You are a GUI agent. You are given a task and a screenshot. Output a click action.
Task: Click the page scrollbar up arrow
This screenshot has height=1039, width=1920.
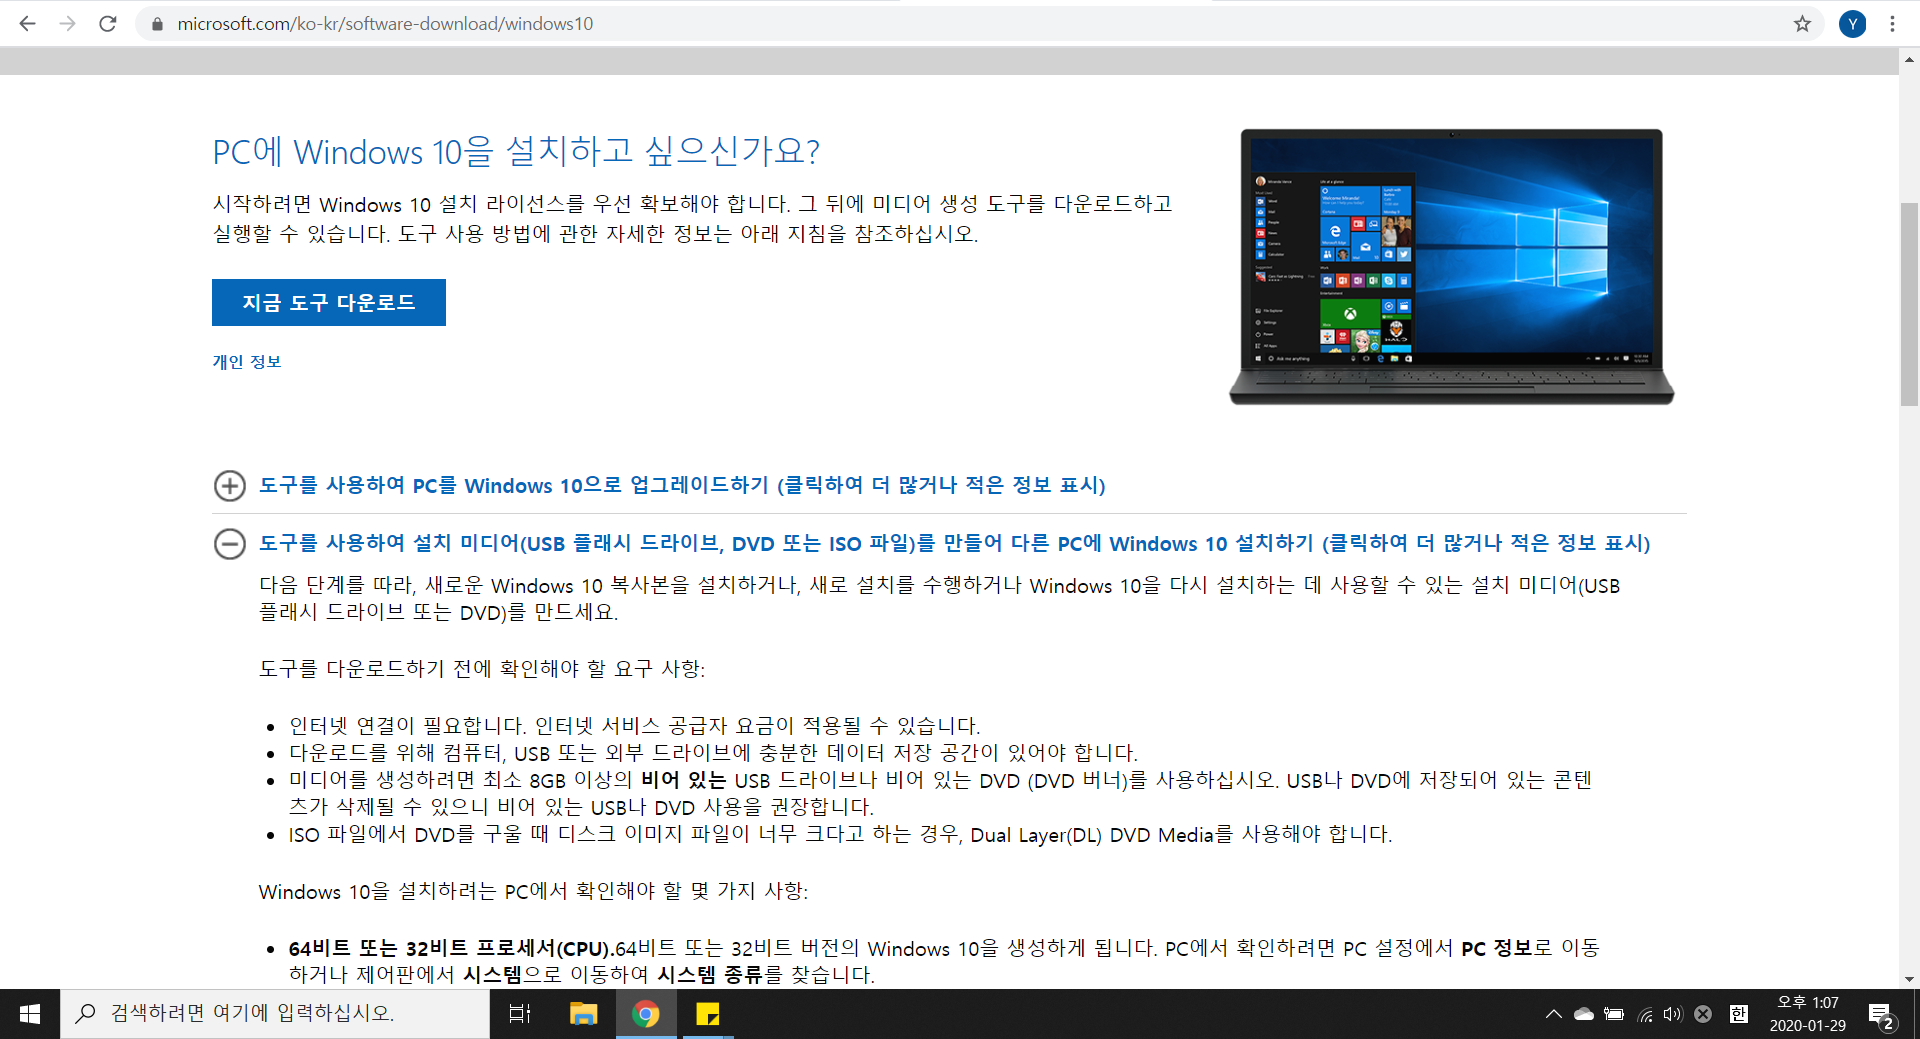pos(1909,60)
